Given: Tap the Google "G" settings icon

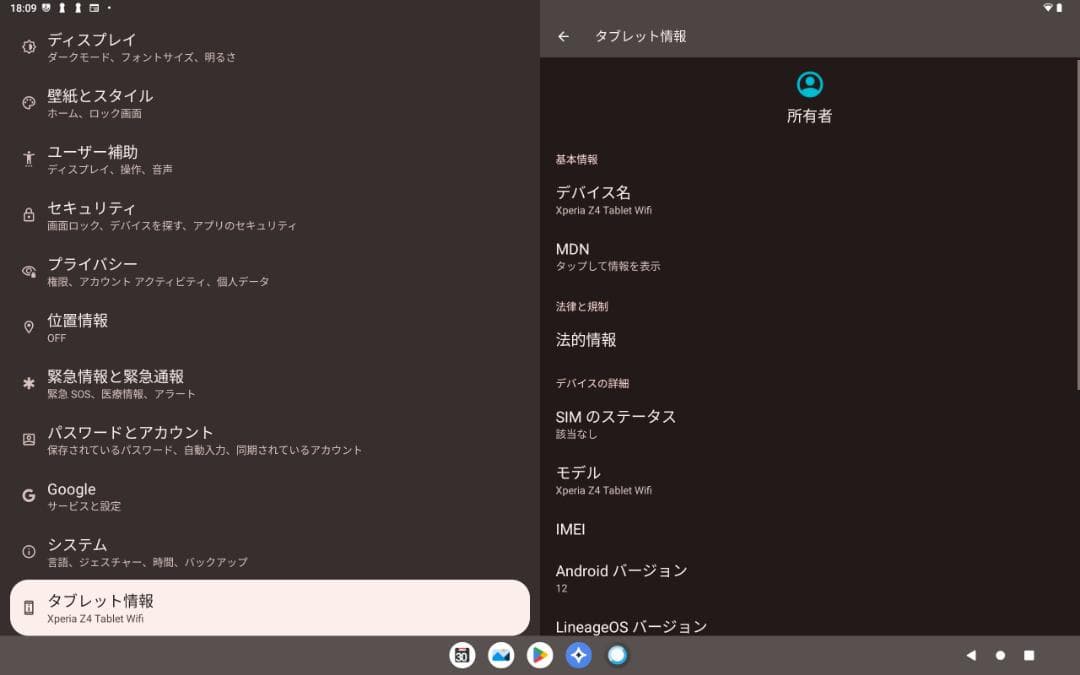Looking at the screenshot, I should pyautogui.click(x=29, y=495).
